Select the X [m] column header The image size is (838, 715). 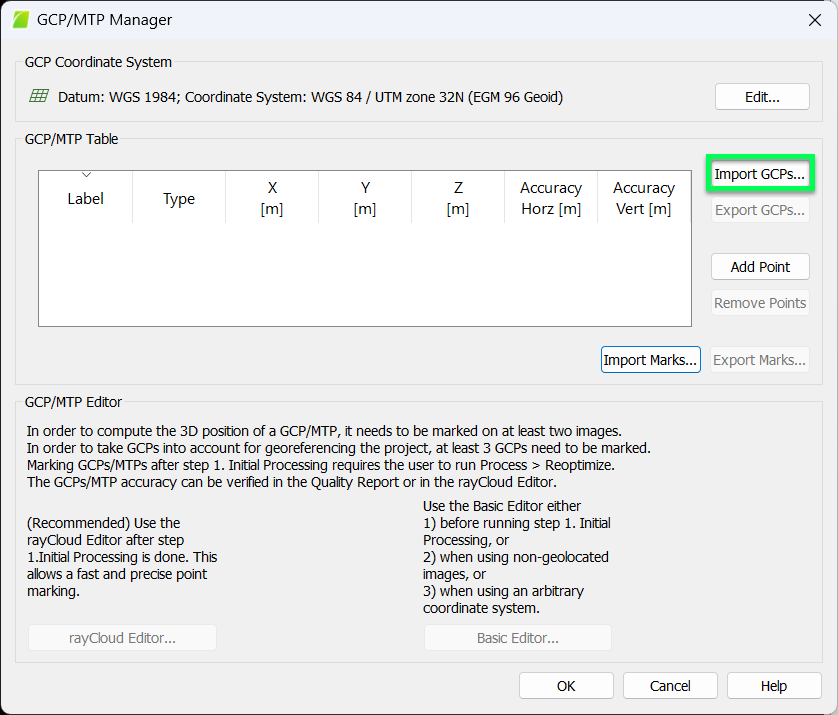point(271,198)
